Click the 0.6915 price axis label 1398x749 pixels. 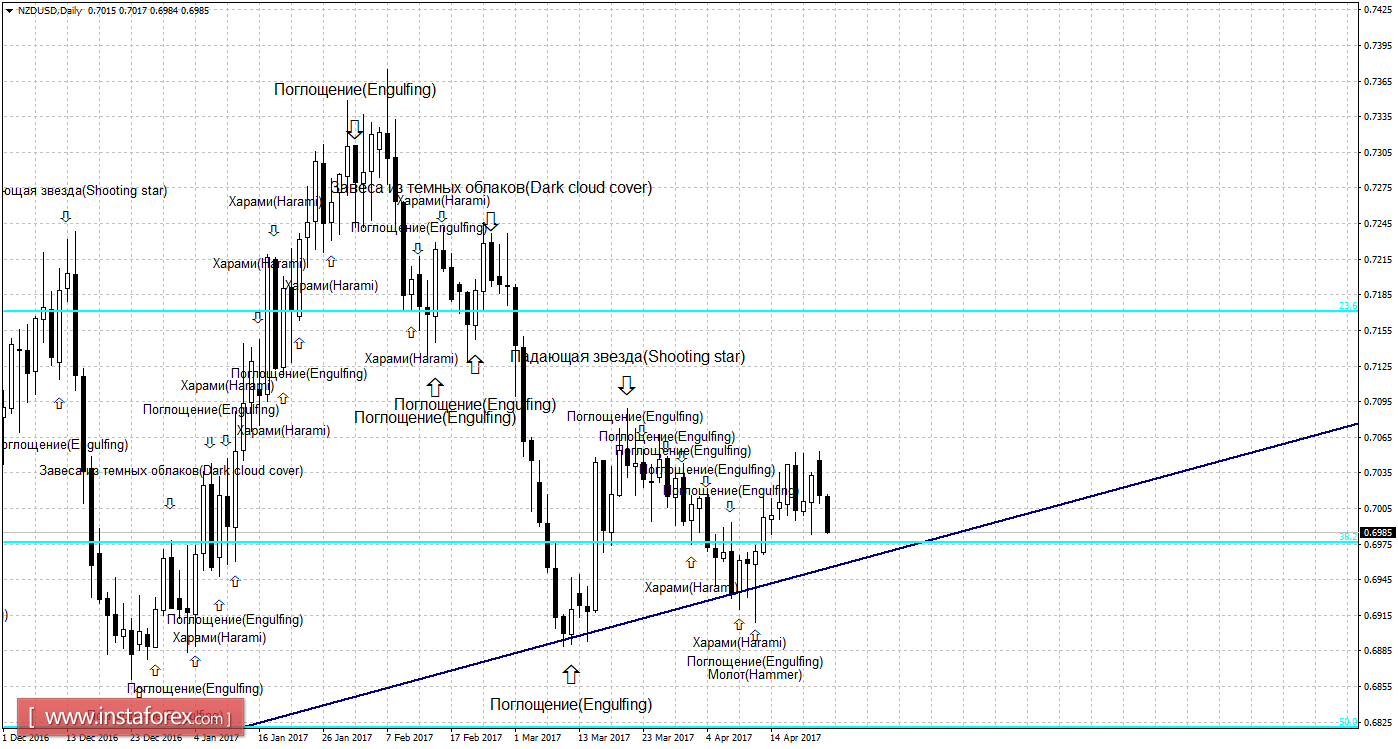click(1377, 615)
